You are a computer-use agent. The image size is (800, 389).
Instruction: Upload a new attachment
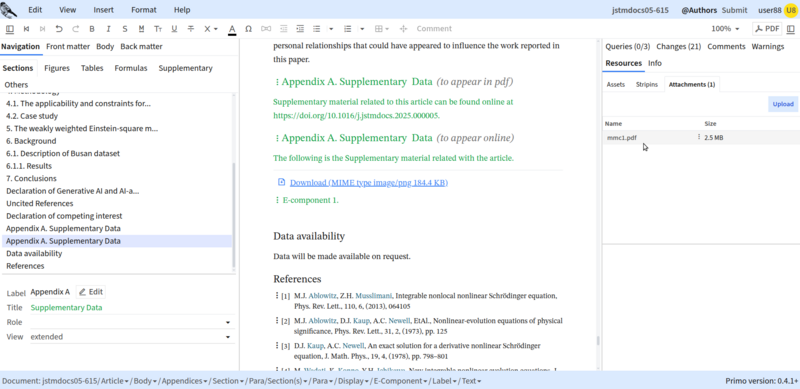click(x=783, y=104)
